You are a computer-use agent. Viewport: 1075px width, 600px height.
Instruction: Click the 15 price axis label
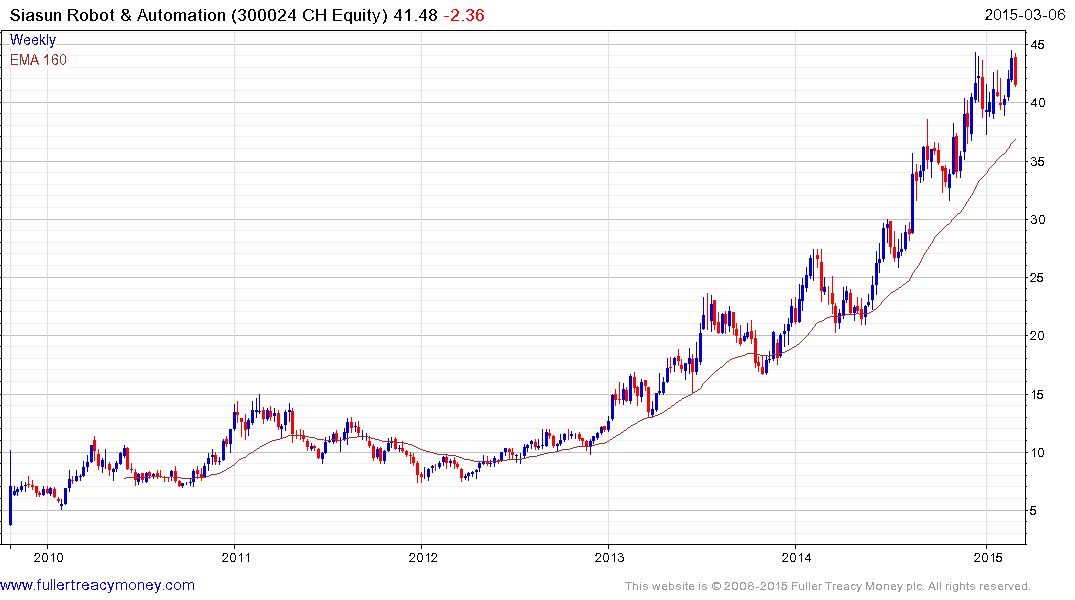[x=1038, y=395]
